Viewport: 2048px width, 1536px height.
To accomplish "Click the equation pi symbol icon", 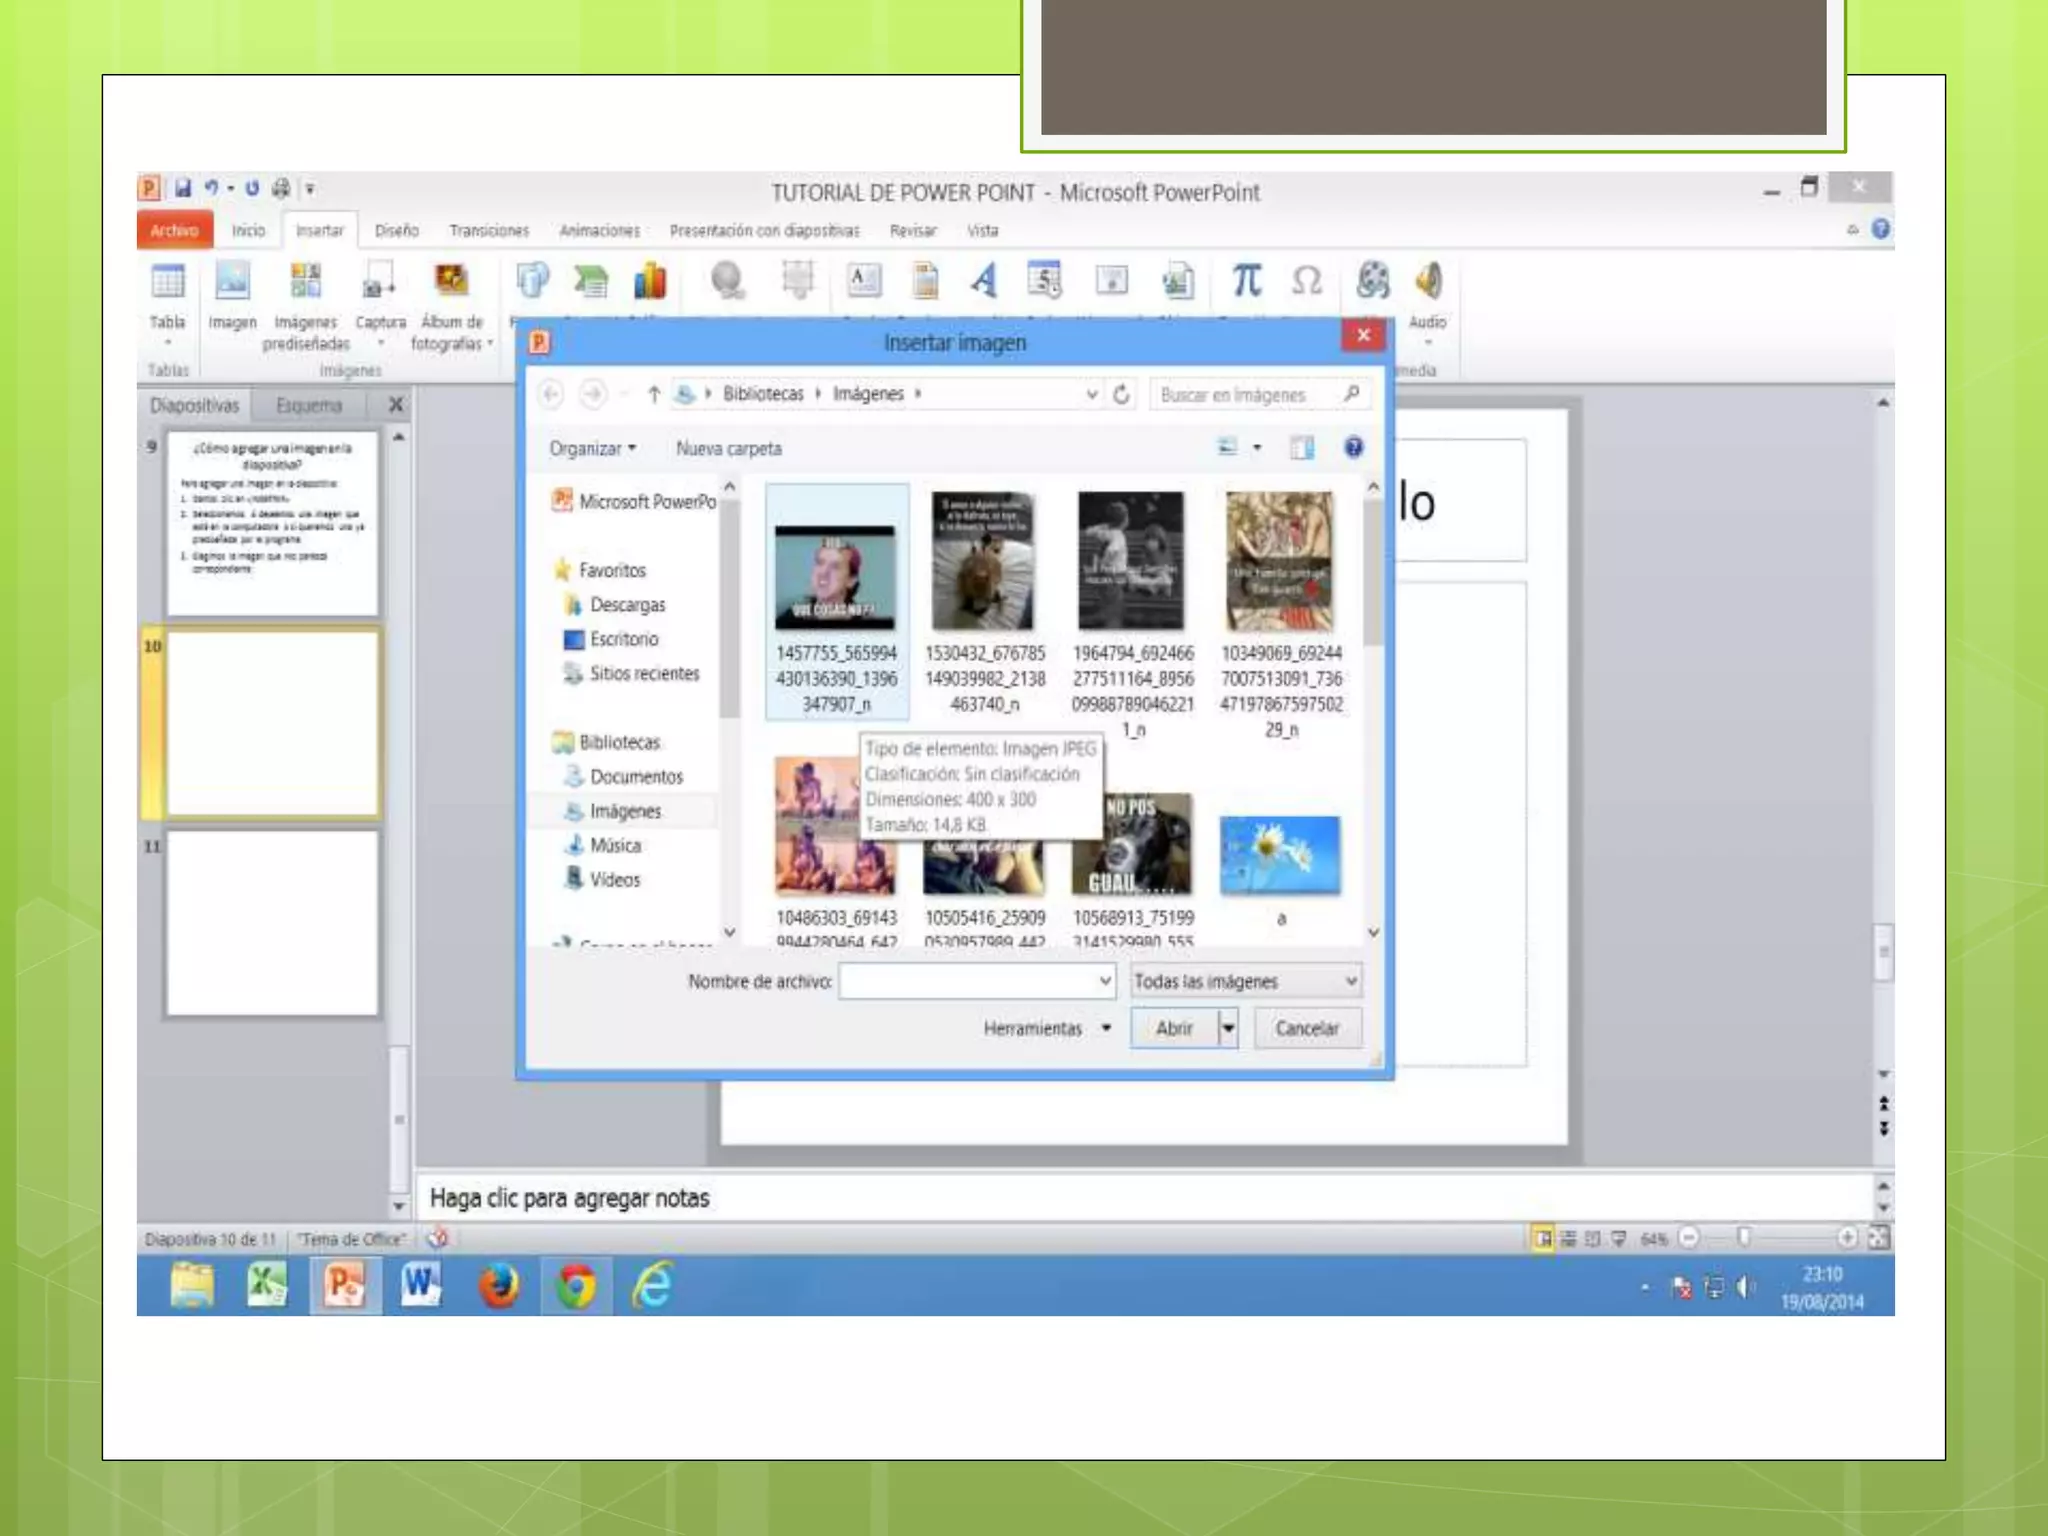I will [x=1246, y=281].
